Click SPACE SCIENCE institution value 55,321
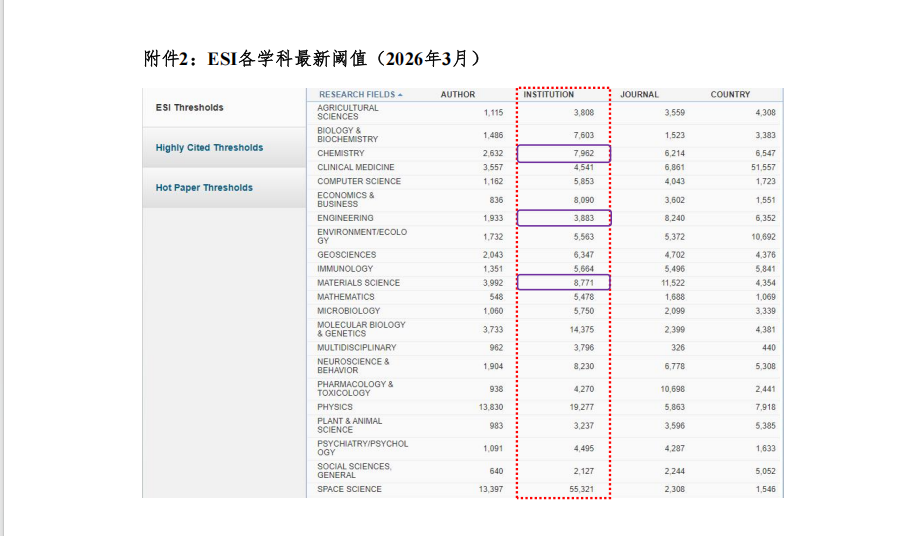 point(581,490)
